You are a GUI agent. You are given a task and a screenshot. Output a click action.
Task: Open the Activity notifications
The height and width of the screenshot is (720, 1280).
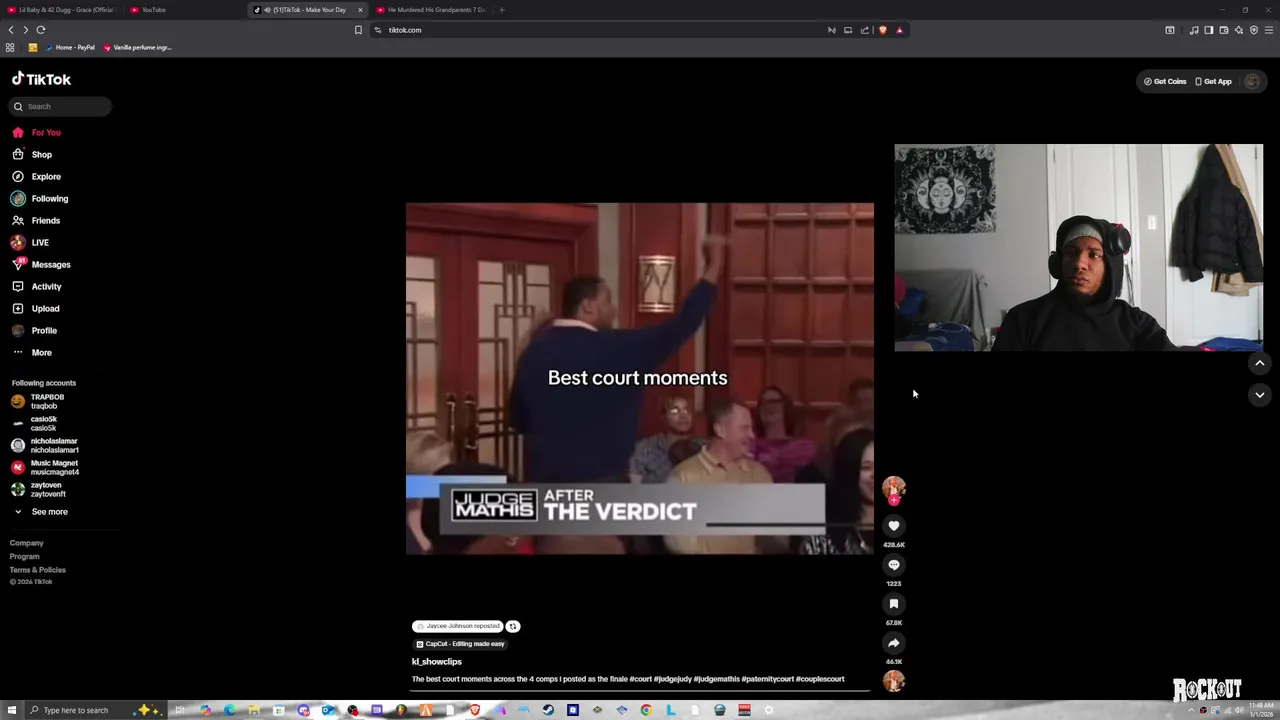point(37,286)
